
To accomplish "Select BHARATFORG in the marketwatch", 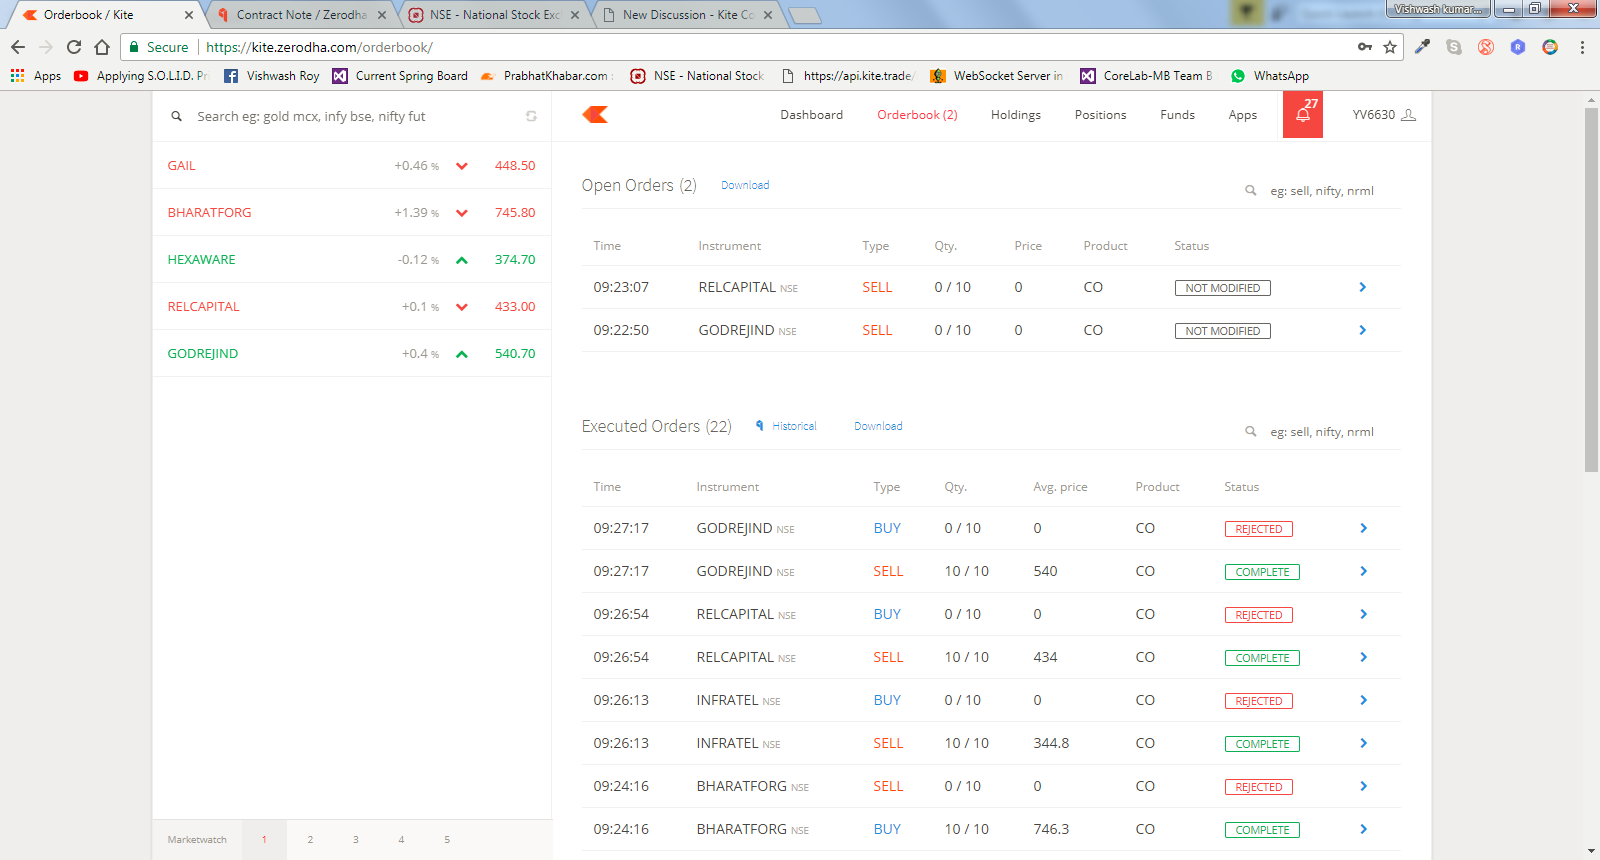I will pyautogui.click(x=352, y=213).
